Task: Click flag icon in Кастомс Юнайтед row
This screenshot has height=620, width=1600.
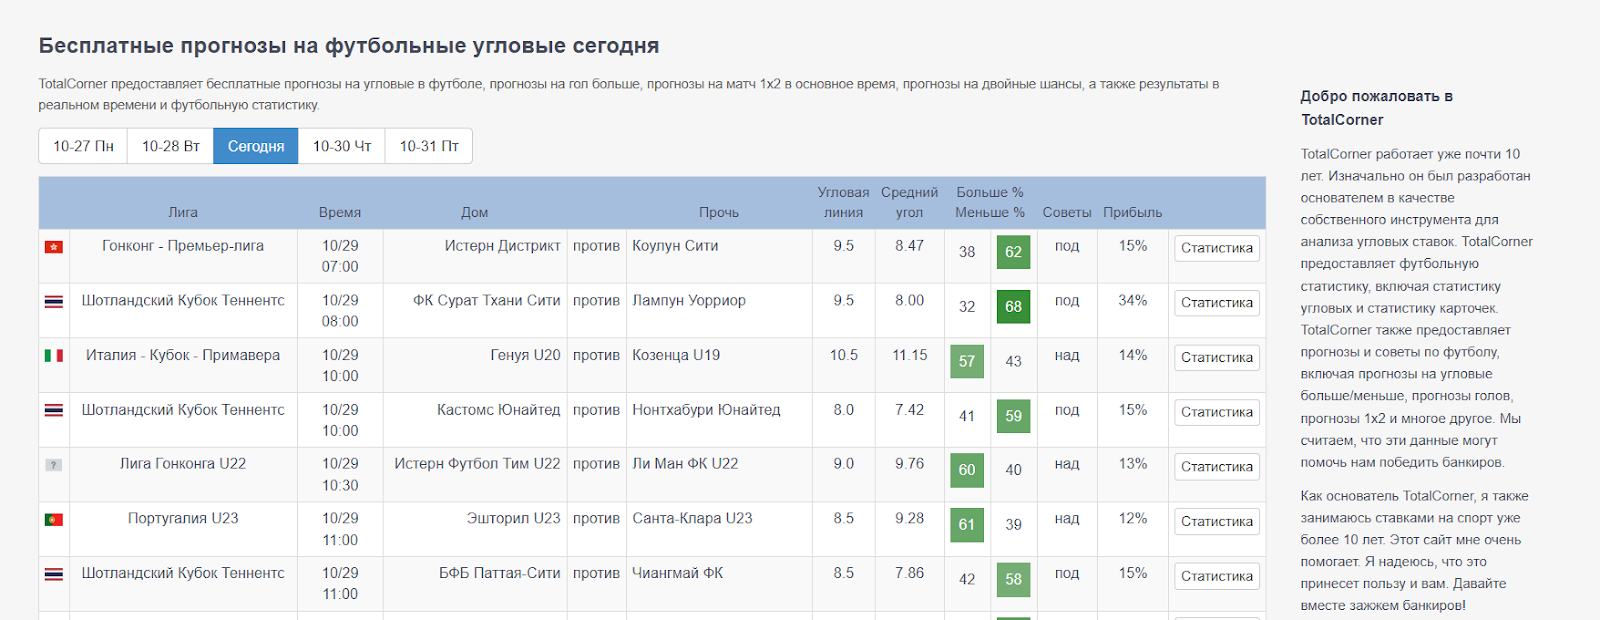Action: click(x=54, y=410)
